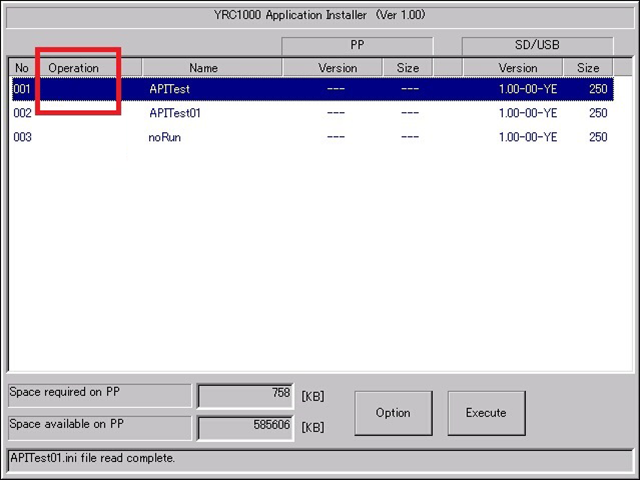640x480 pixels.
Task: Click row number 002
Action: [22, 113]
